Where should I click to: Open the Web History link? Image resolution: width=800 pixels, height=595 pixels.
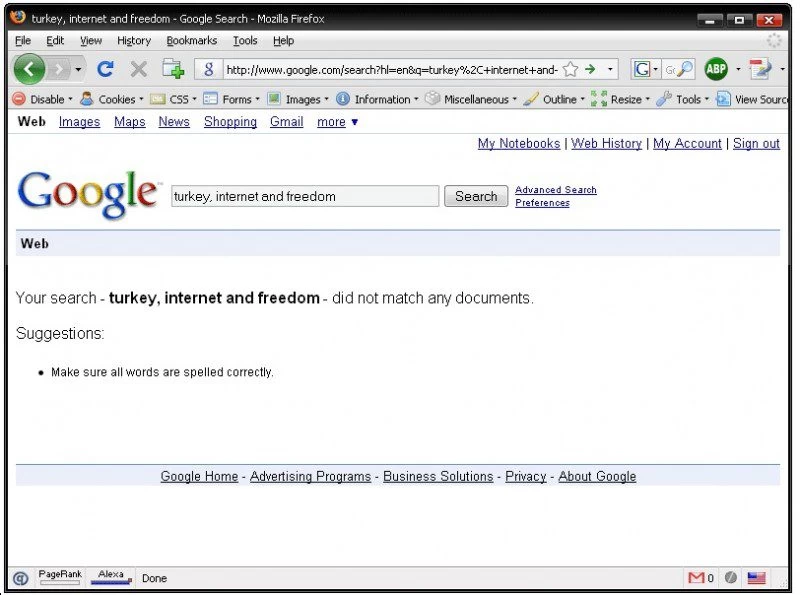(x=607, y=143)
